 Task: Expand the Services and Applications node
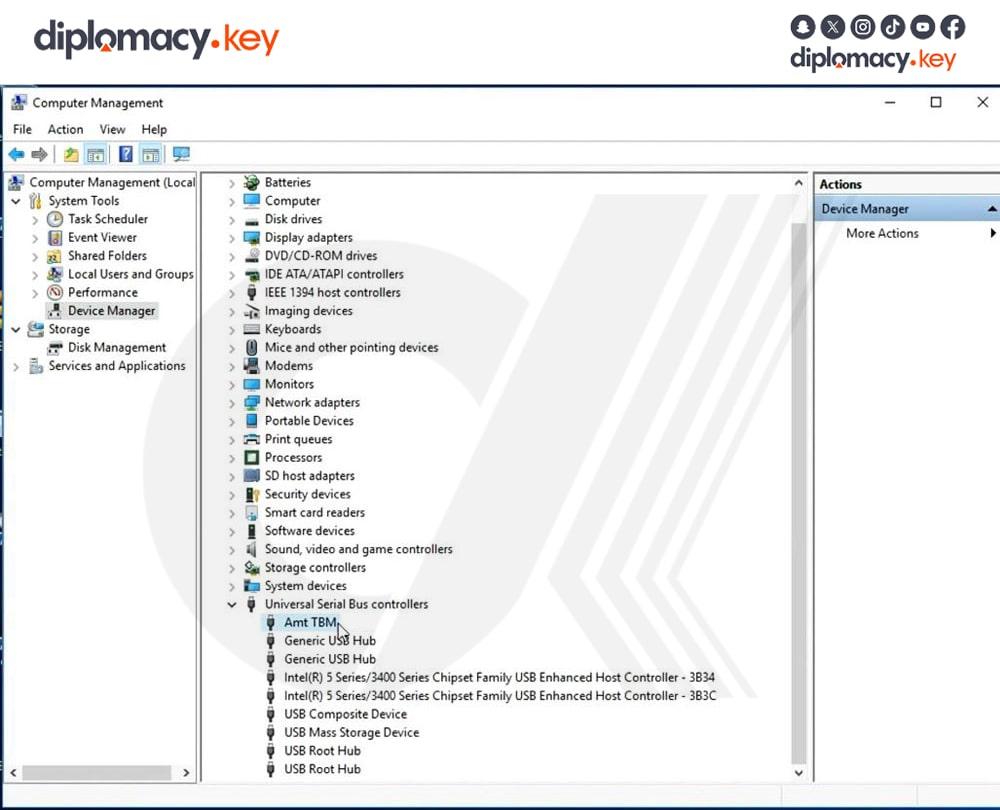tap(16, 366)
